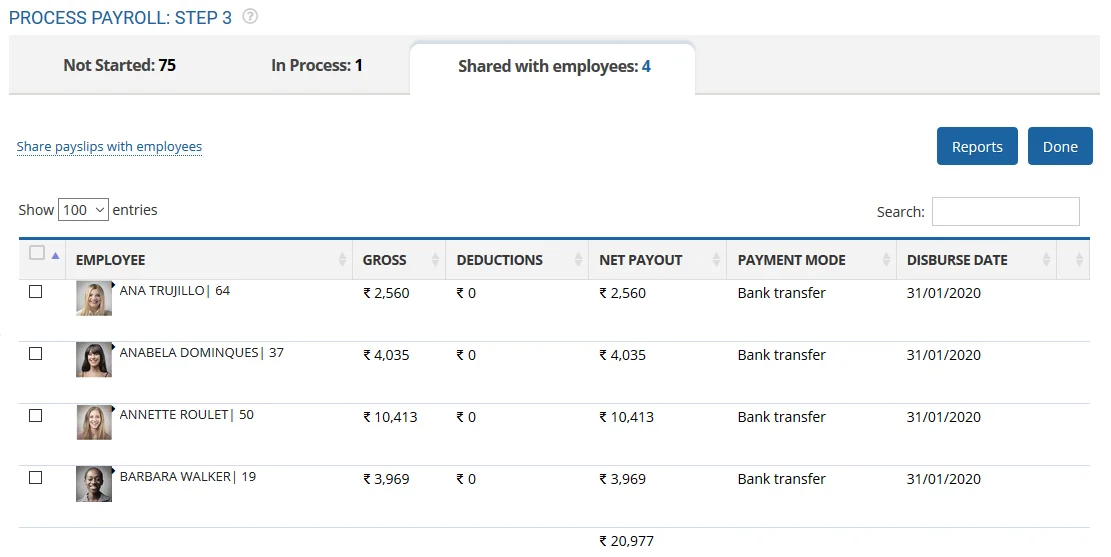Focus the Search input field
This screenshot has width=1111, height=557.
(x=1005, y=211)
